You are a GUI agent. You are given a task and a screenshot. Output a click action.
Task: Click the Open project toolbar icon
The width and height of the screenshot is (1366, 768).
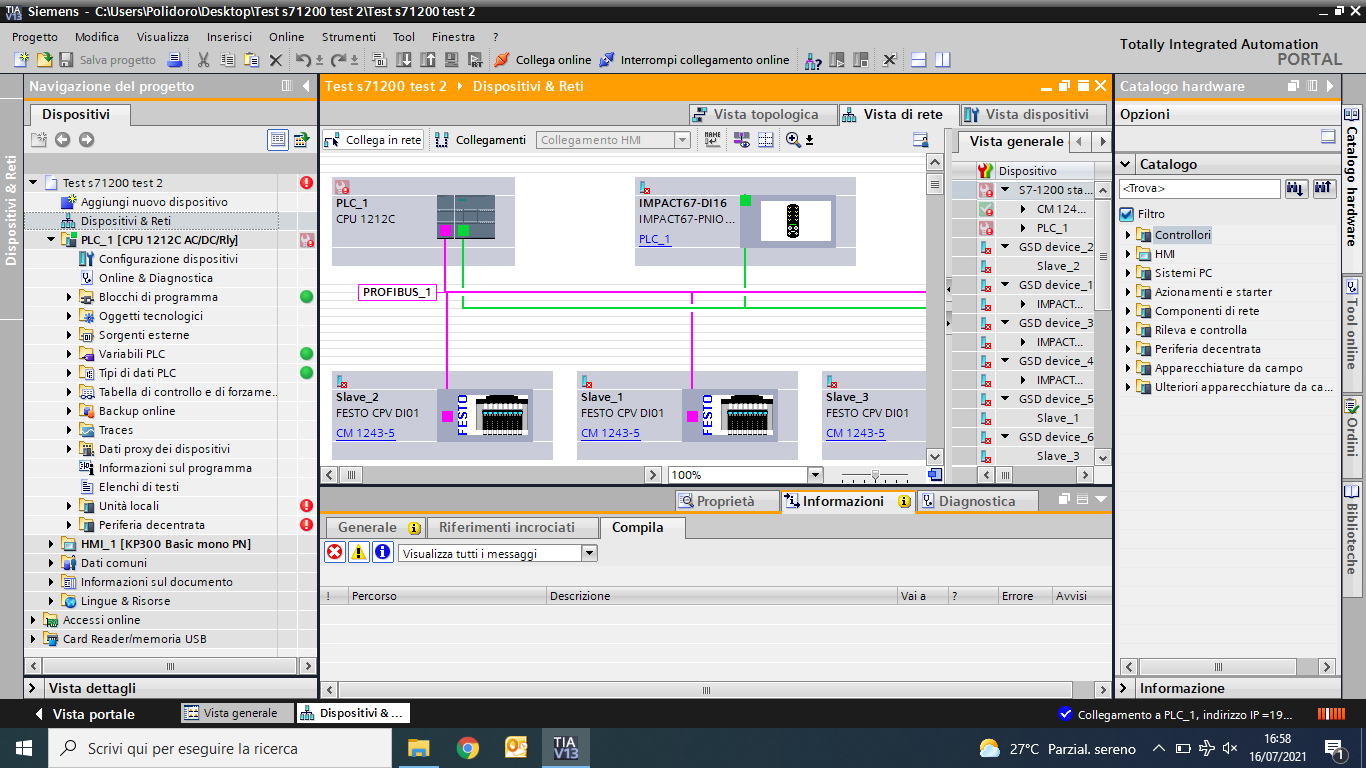click(x=44, y=60)
